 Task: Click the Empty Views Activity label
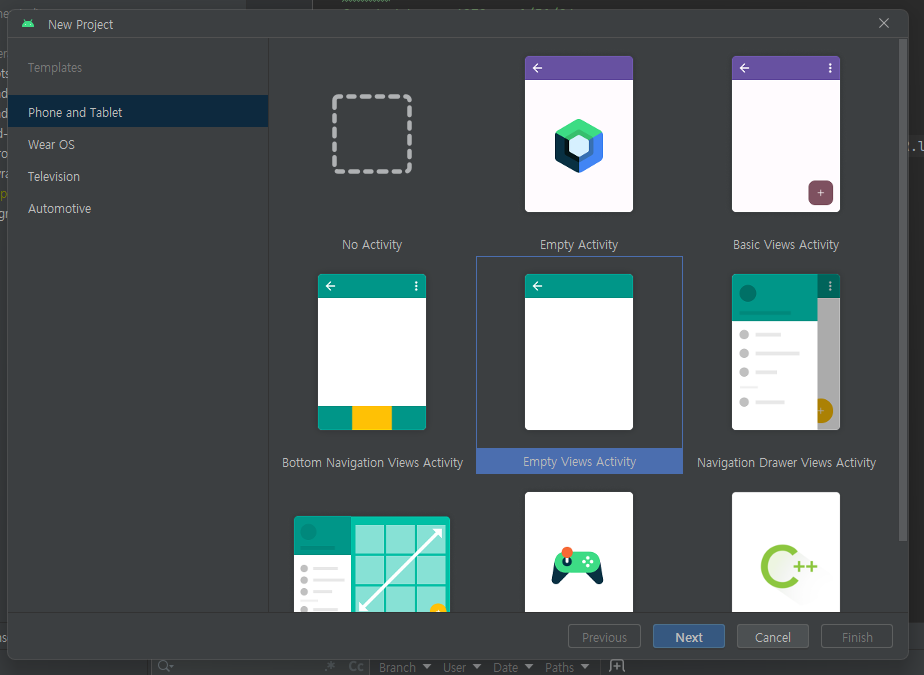(579, 462)
